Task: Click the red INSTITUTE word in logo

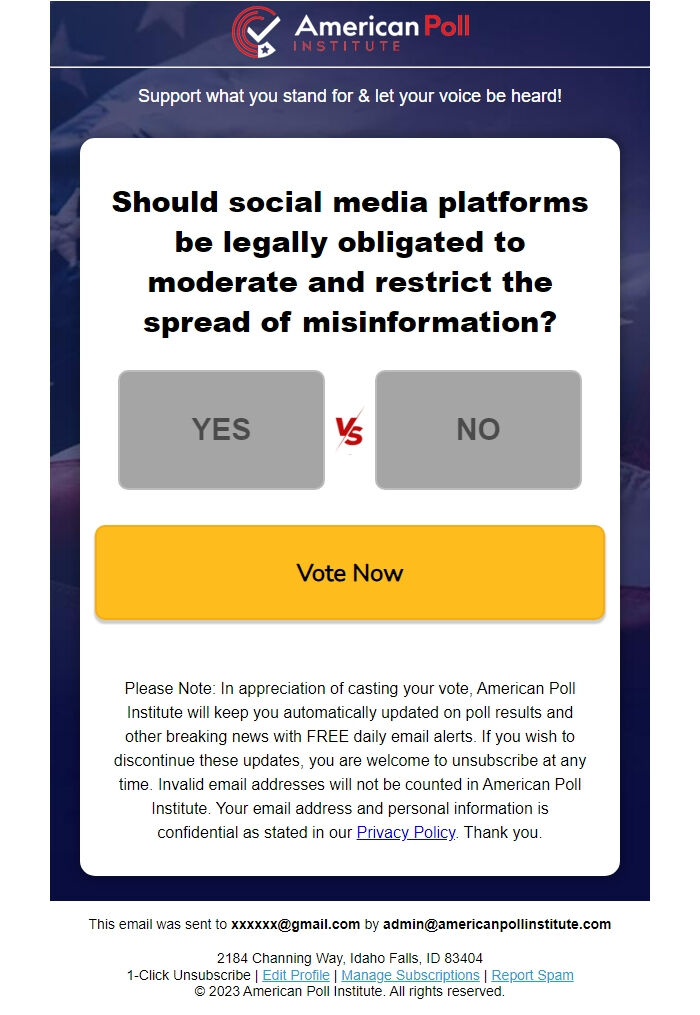Action: (347, 46)
